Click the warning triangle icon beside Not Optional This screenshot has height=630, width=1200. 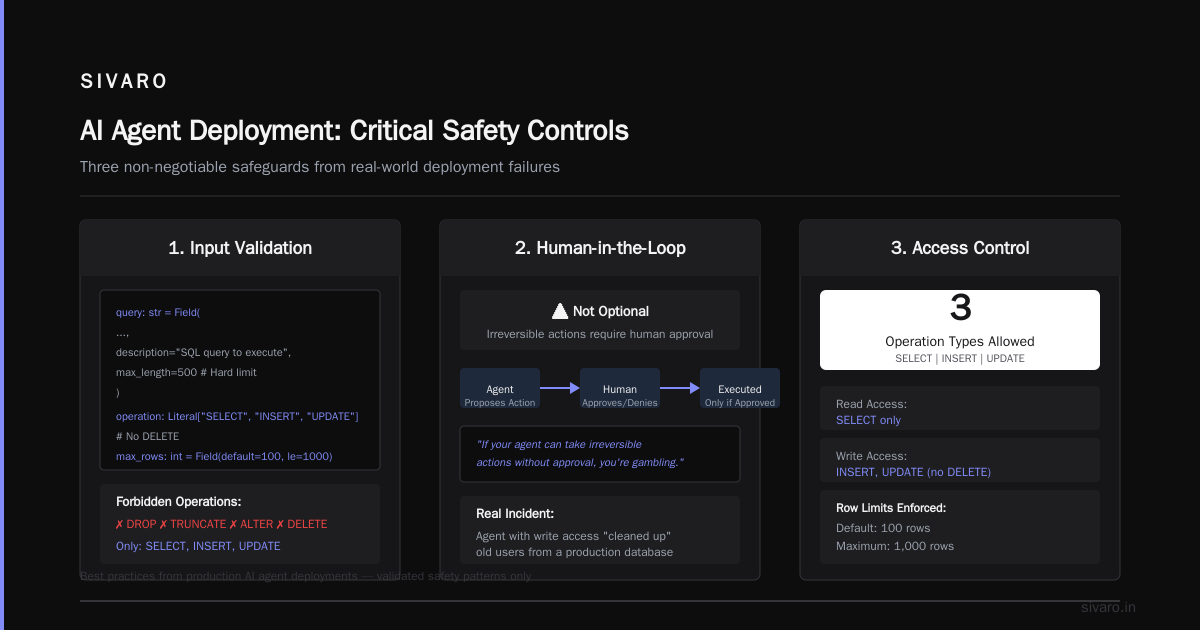click(x=560, y=311)
